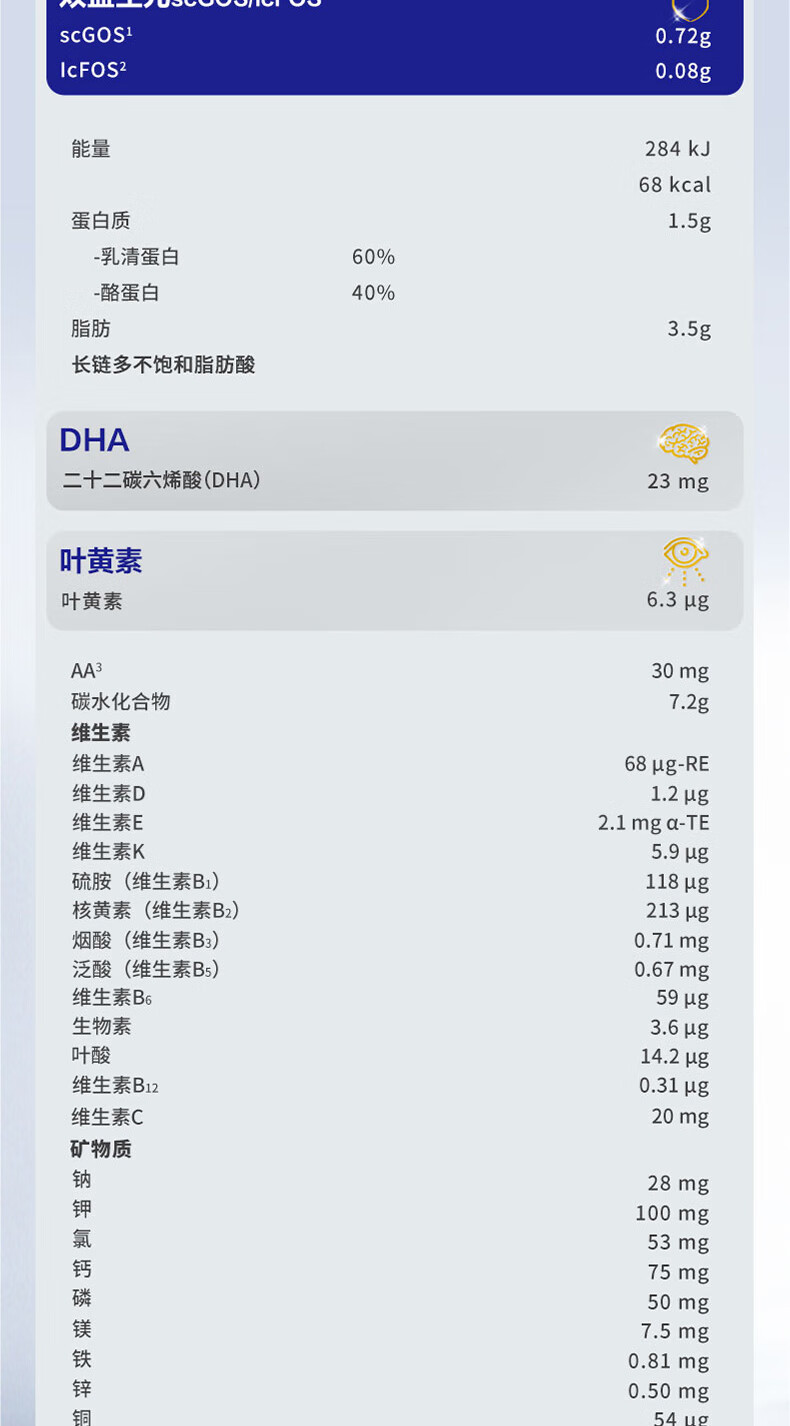Click the 能量 284 kJ value

point(677,149)
